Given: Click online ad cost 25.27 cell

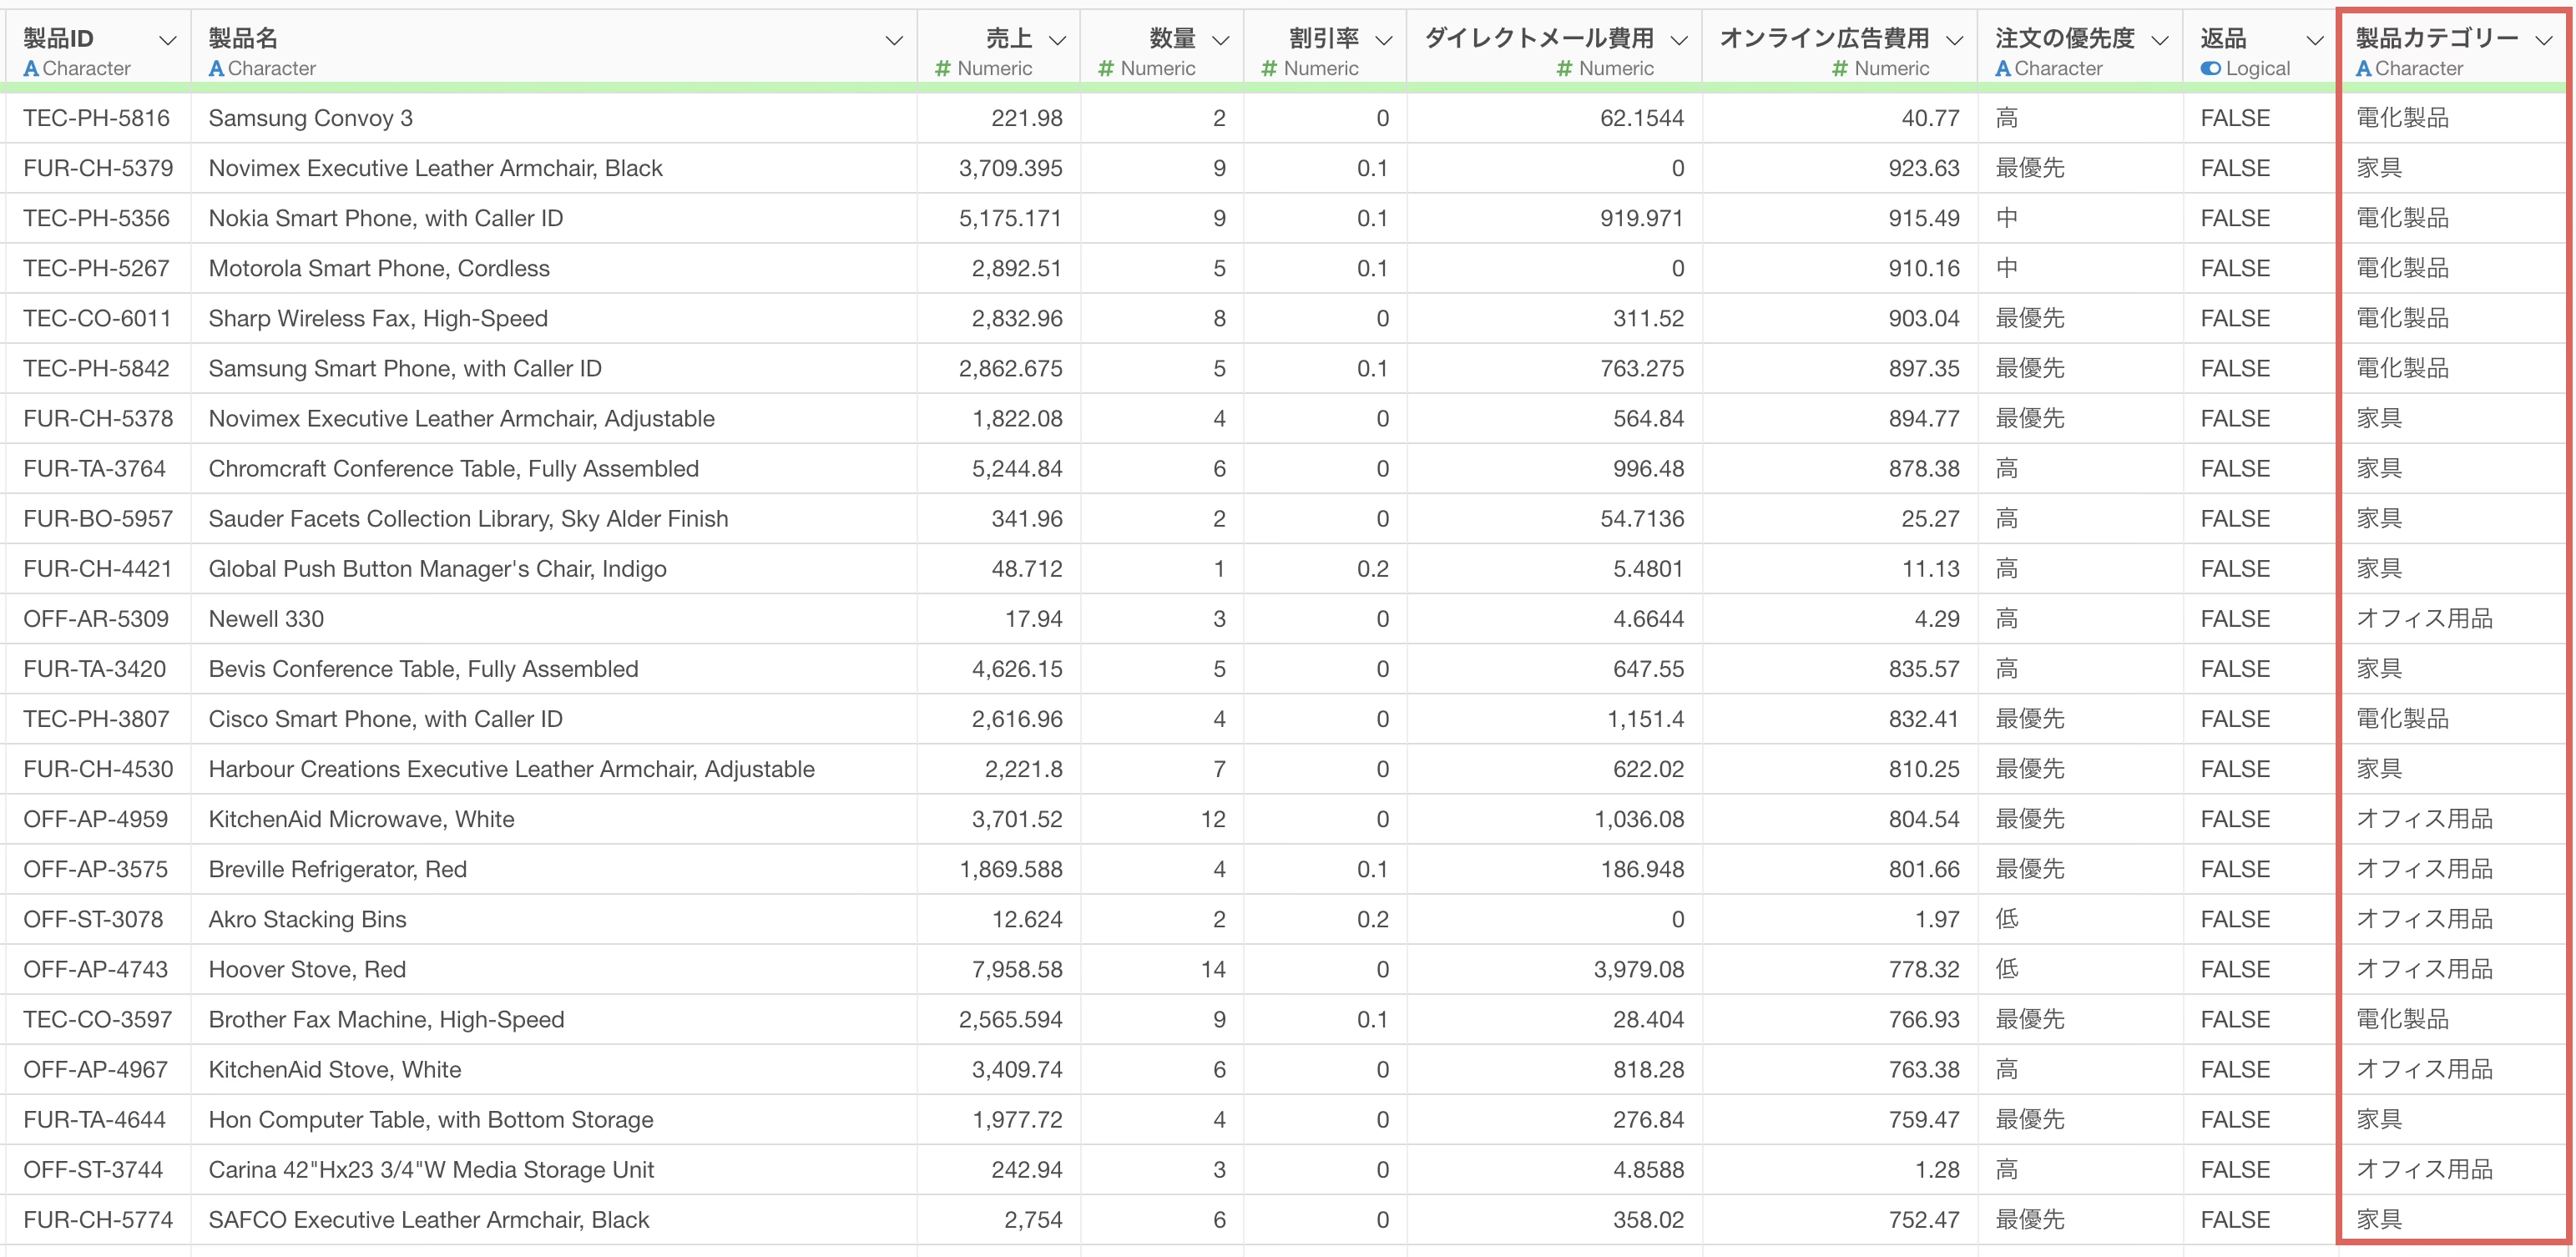Looking at the screenshot, I should [x=1930, y=518].
